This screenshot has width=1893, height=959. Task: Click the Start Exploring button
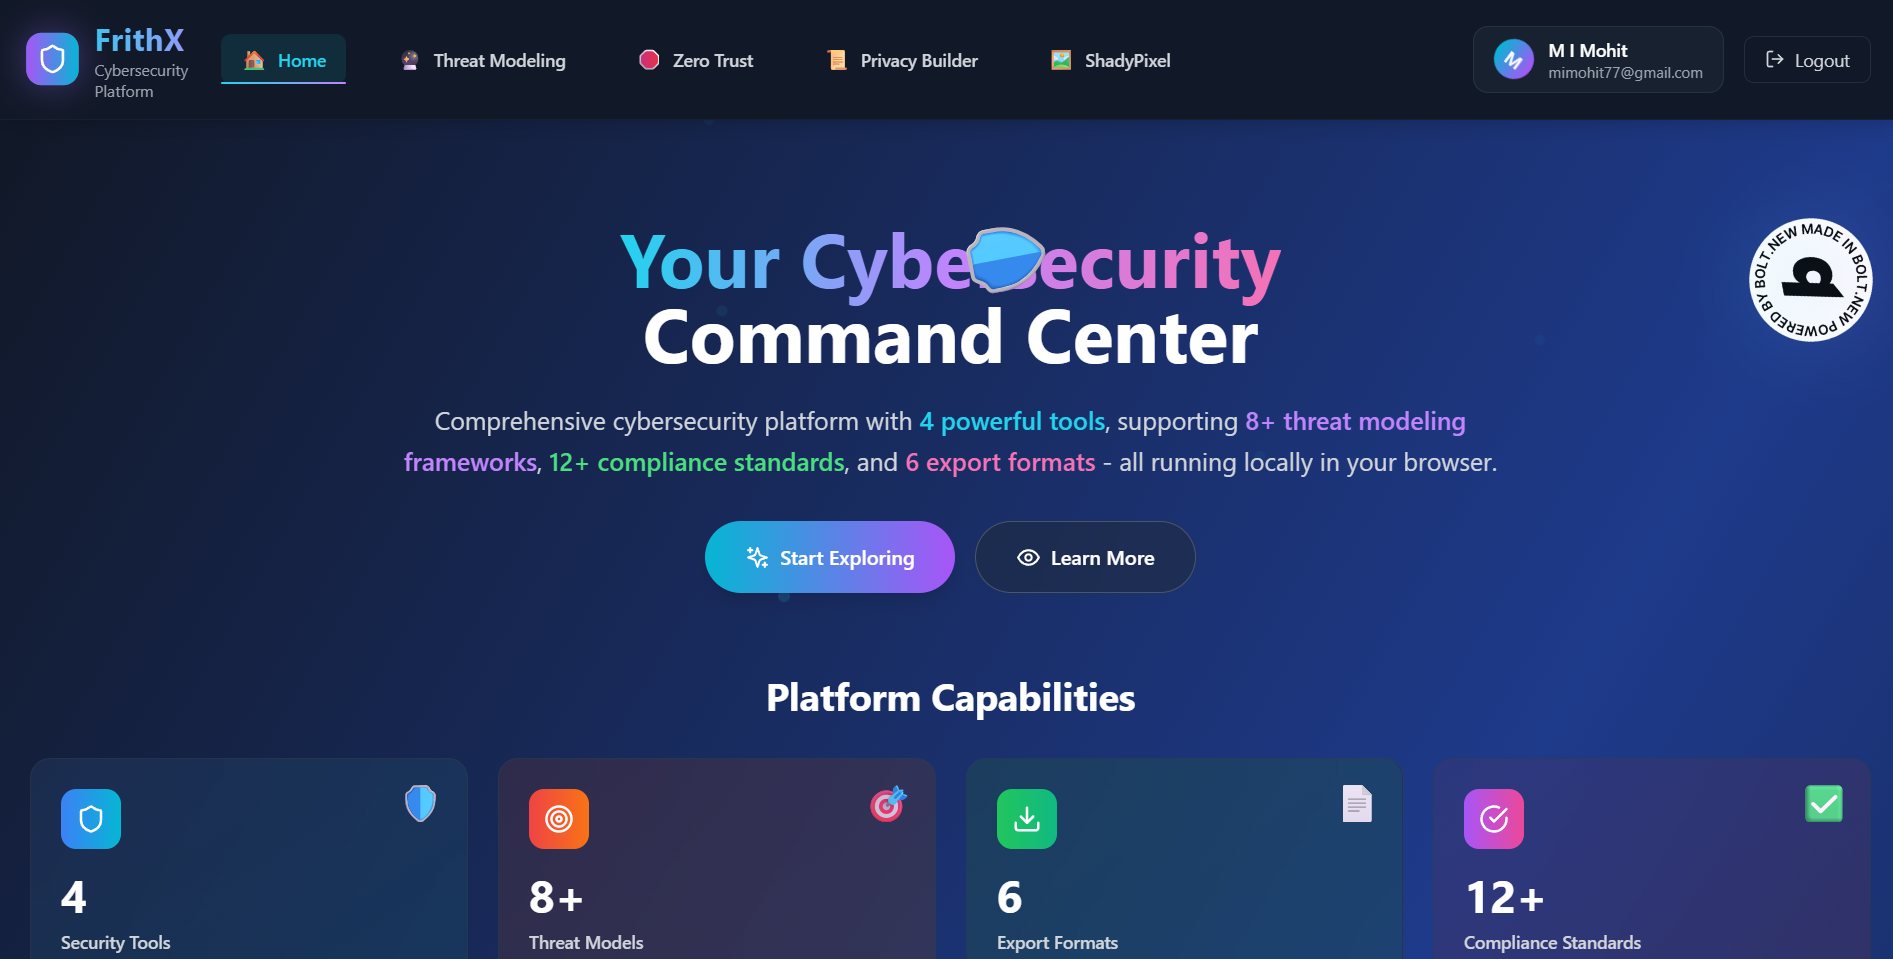click(x=830, y=557)
